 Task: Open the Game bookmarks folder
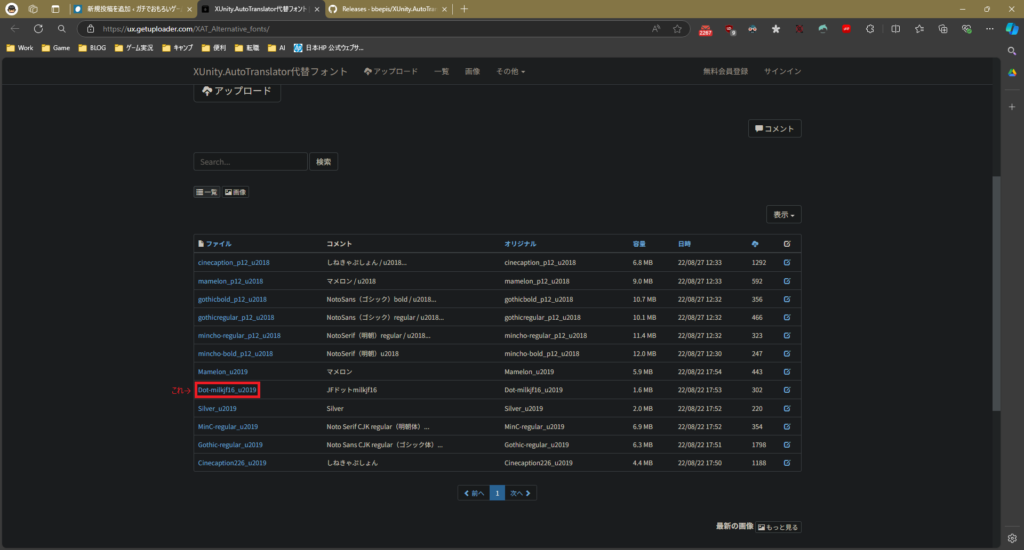point(56,48)
